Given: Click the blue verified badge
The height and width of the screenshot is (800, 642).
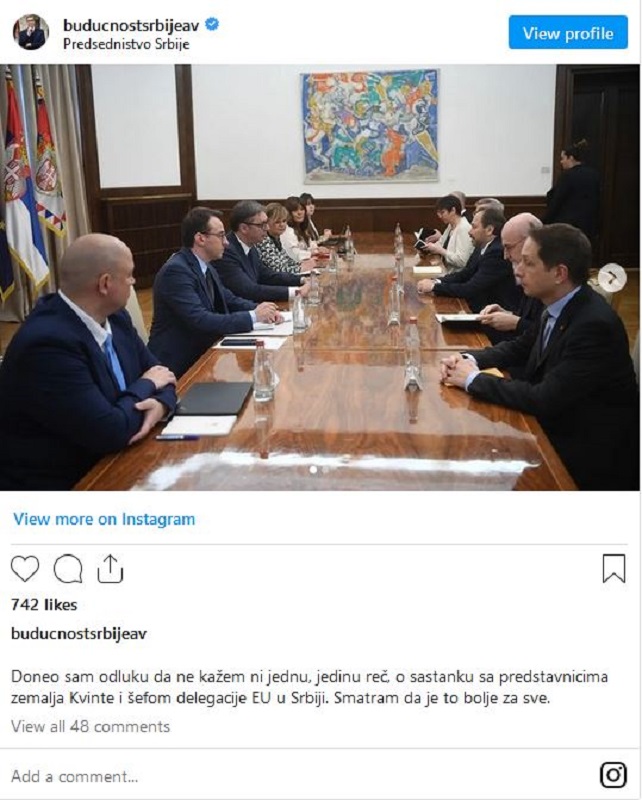Looking at the screenshot, I should tap(212, 24).
